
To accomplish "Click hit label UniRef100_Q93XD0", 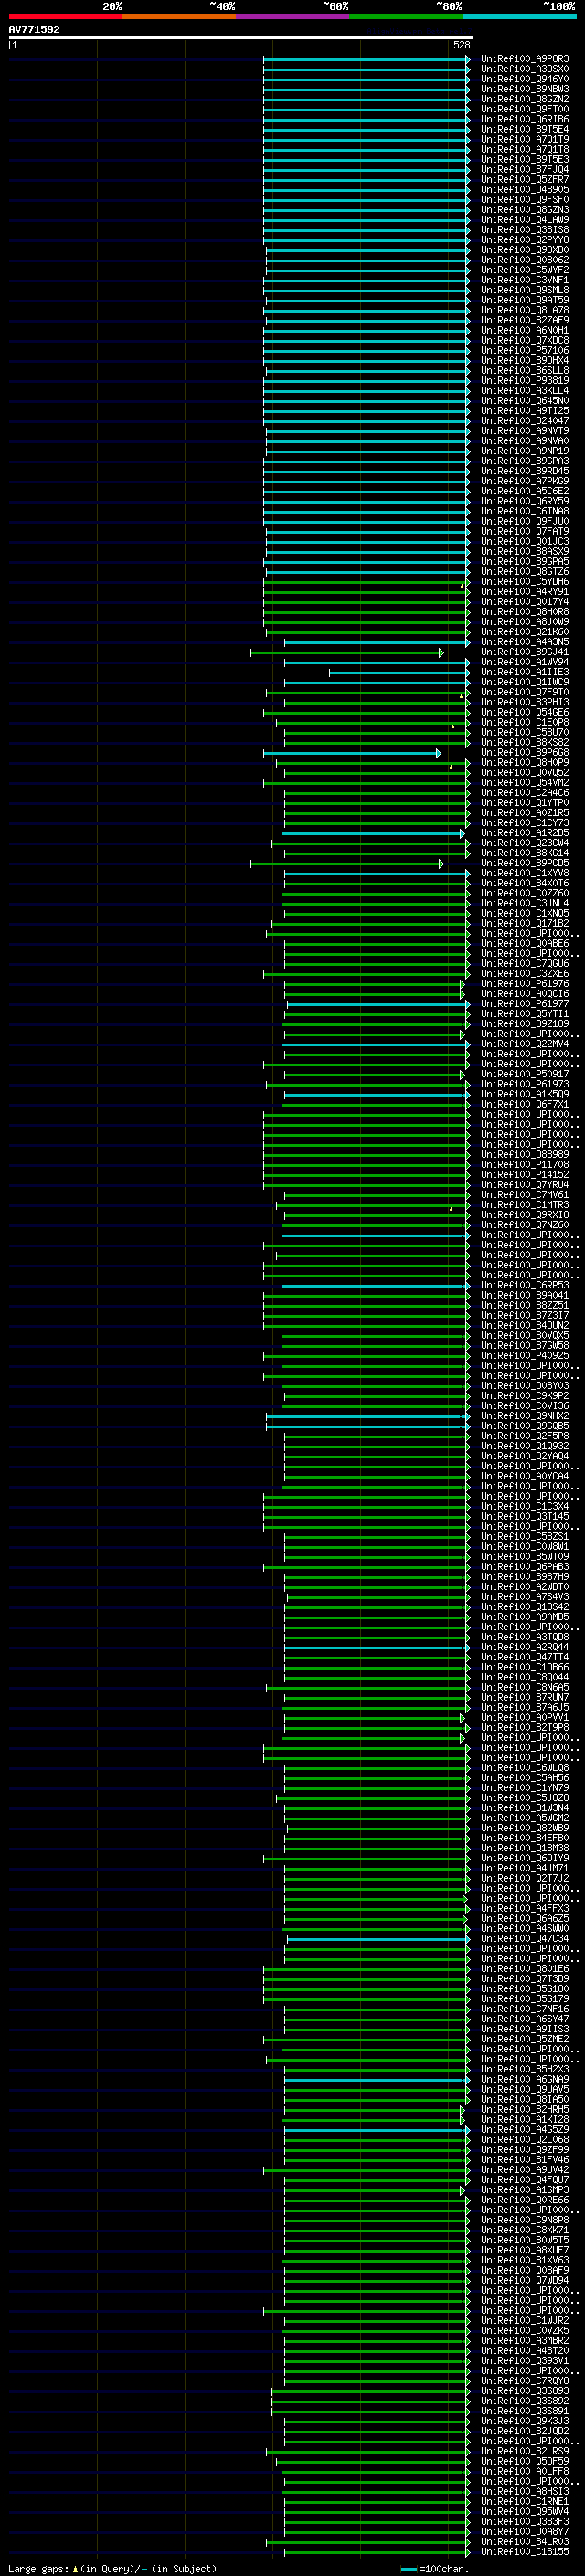I will pyautogui.click(x=525, y=250).
